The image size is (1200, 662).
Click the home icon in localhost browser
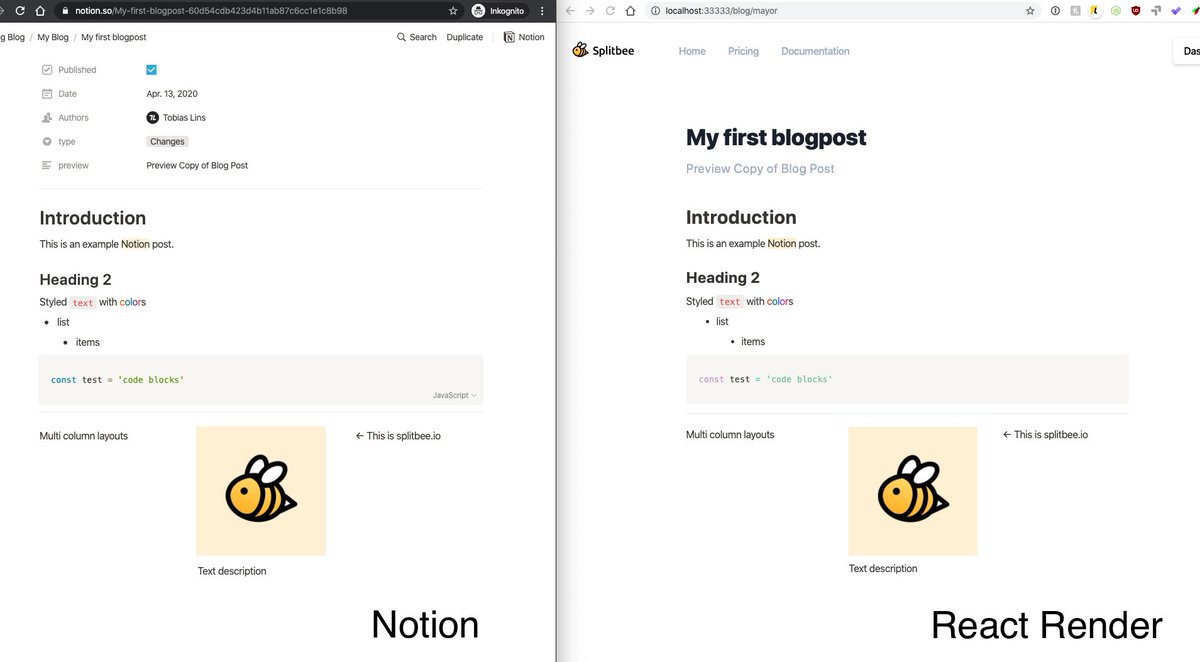pyautogui.click(x=630, y=11)
